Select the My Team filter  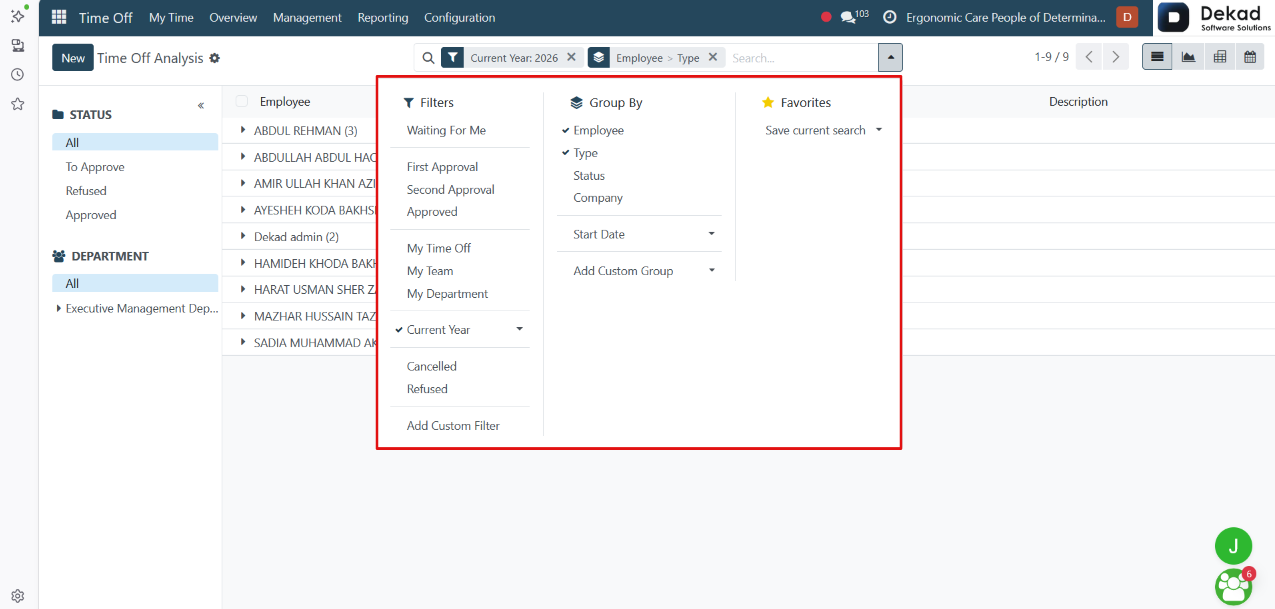click(430, 271)
